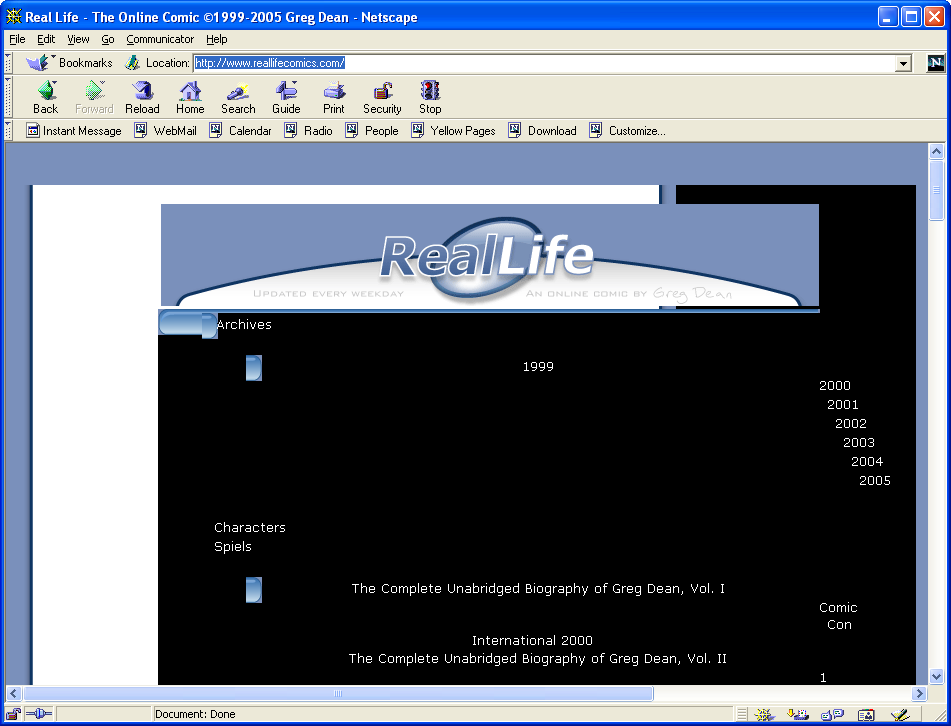Collapse the Location toolbar via its grip handle
951x726 pixels.
[8, 63]
